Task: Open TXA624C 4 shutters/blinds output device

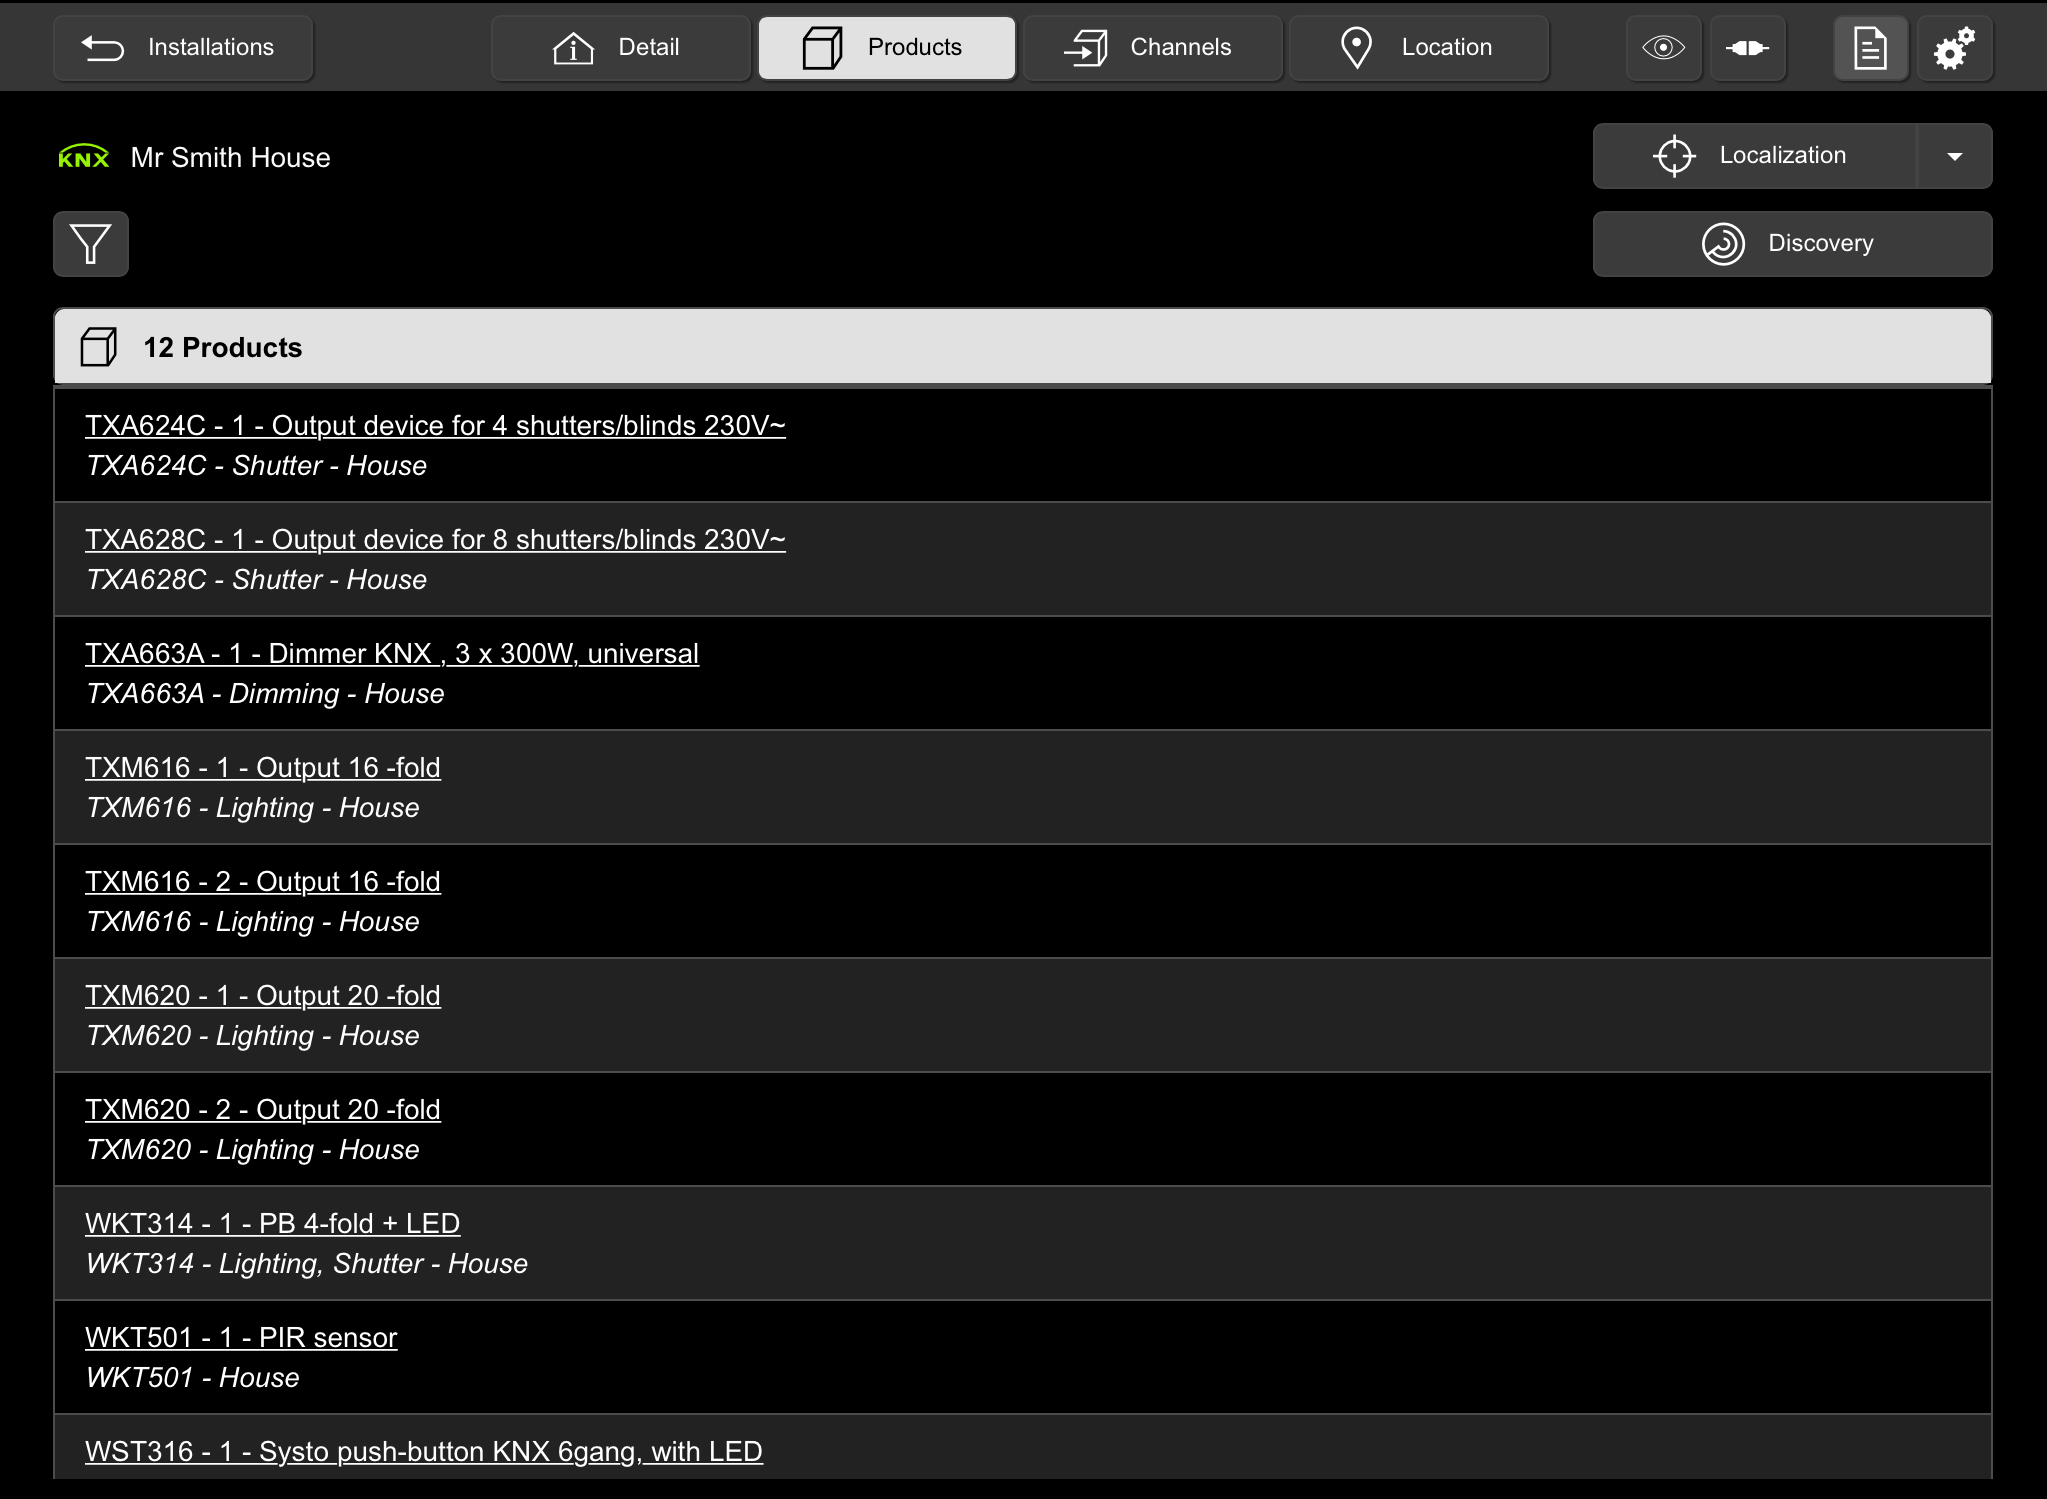Action: 435,425
